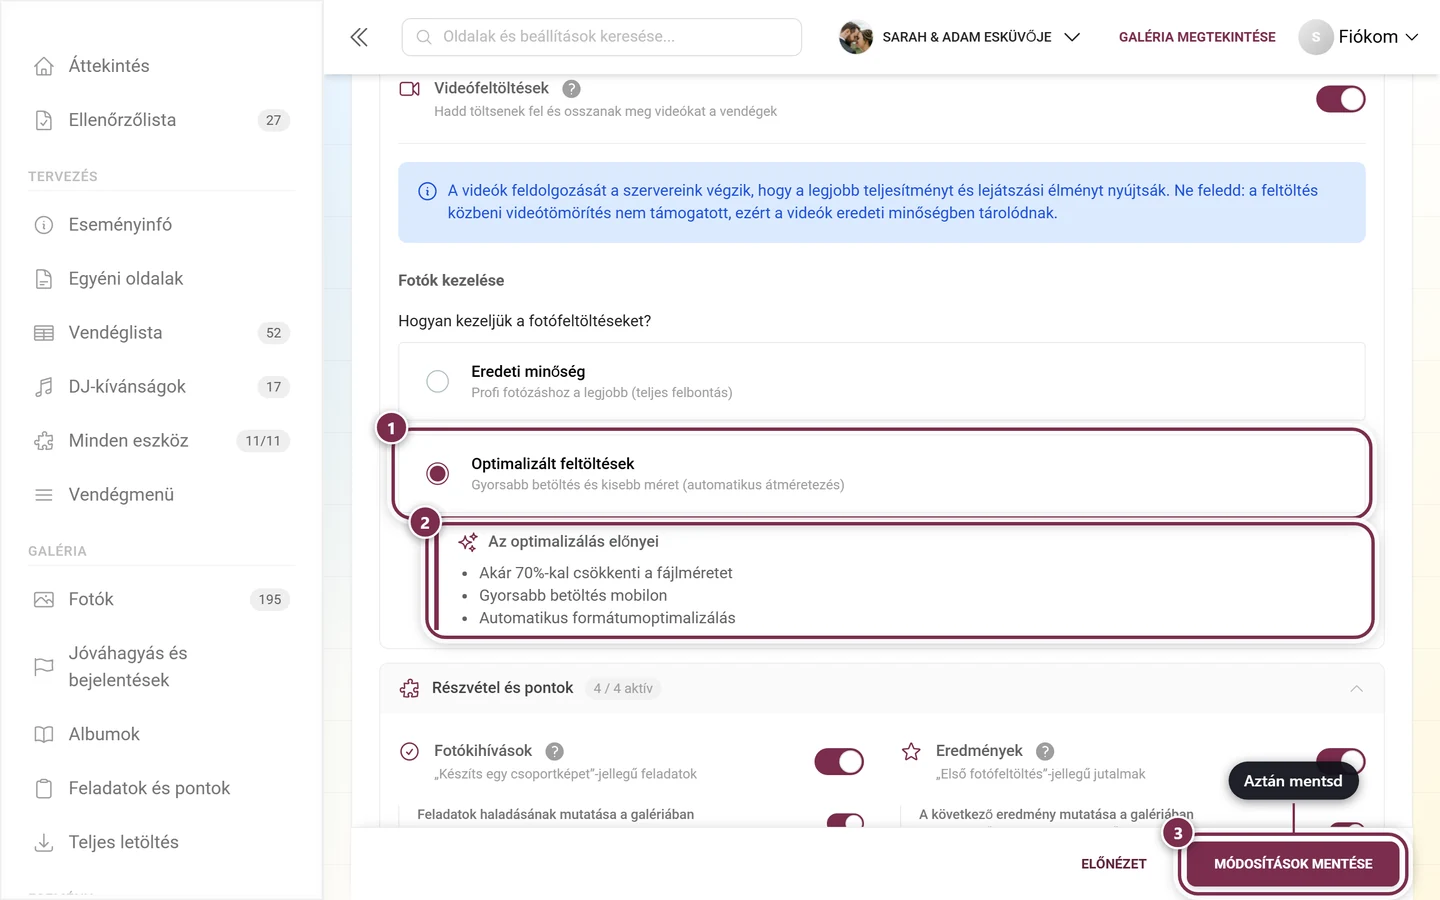Click the 4 / 4 aktív badge
The width and height of the screenshot is (1440, 900).
coord(623,688)
